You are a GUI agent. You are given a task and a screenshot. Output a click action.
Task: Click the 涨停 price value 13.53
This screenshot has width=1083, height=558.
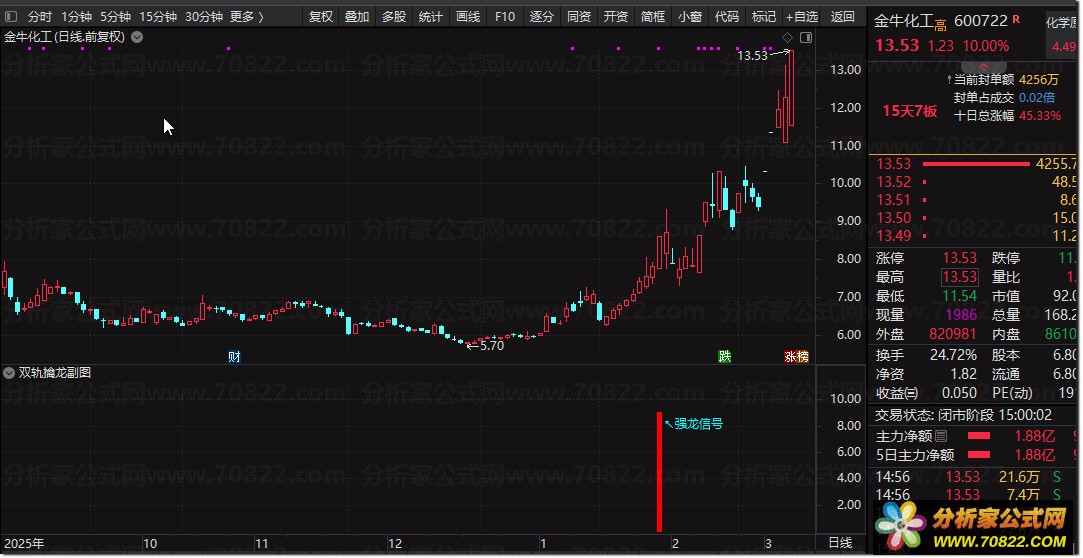tap(959, 258)
